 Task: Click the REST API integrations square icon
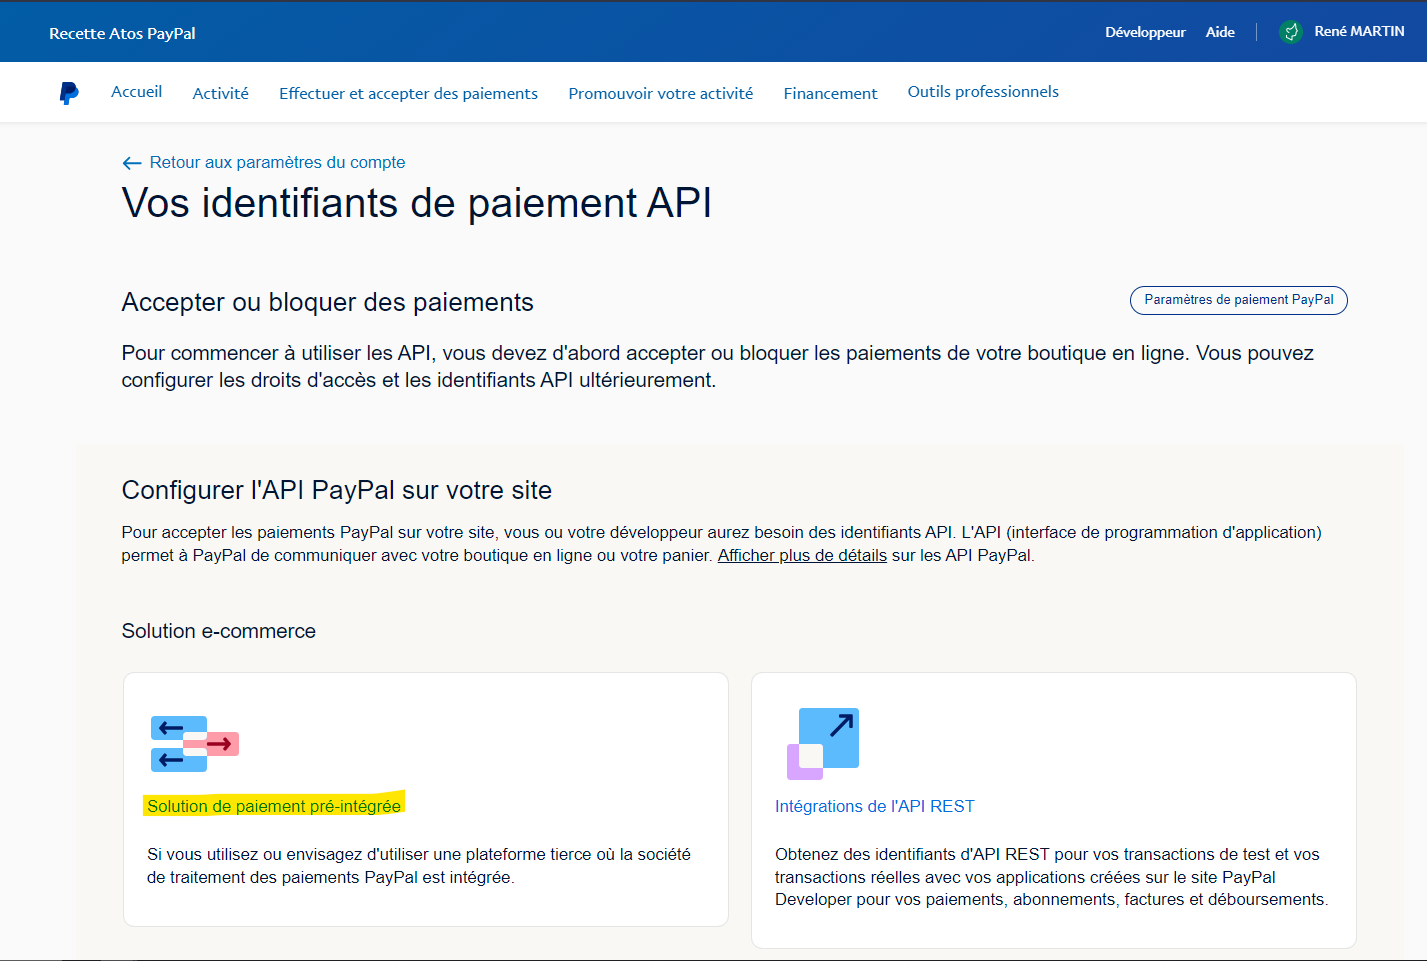click(823, 744)
